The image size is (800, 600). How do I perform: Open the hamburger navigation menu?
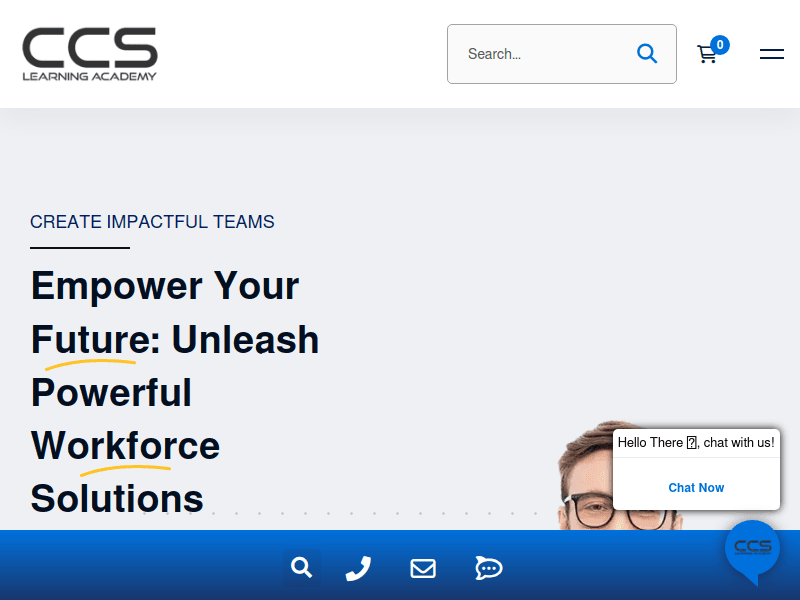point(771,54)
